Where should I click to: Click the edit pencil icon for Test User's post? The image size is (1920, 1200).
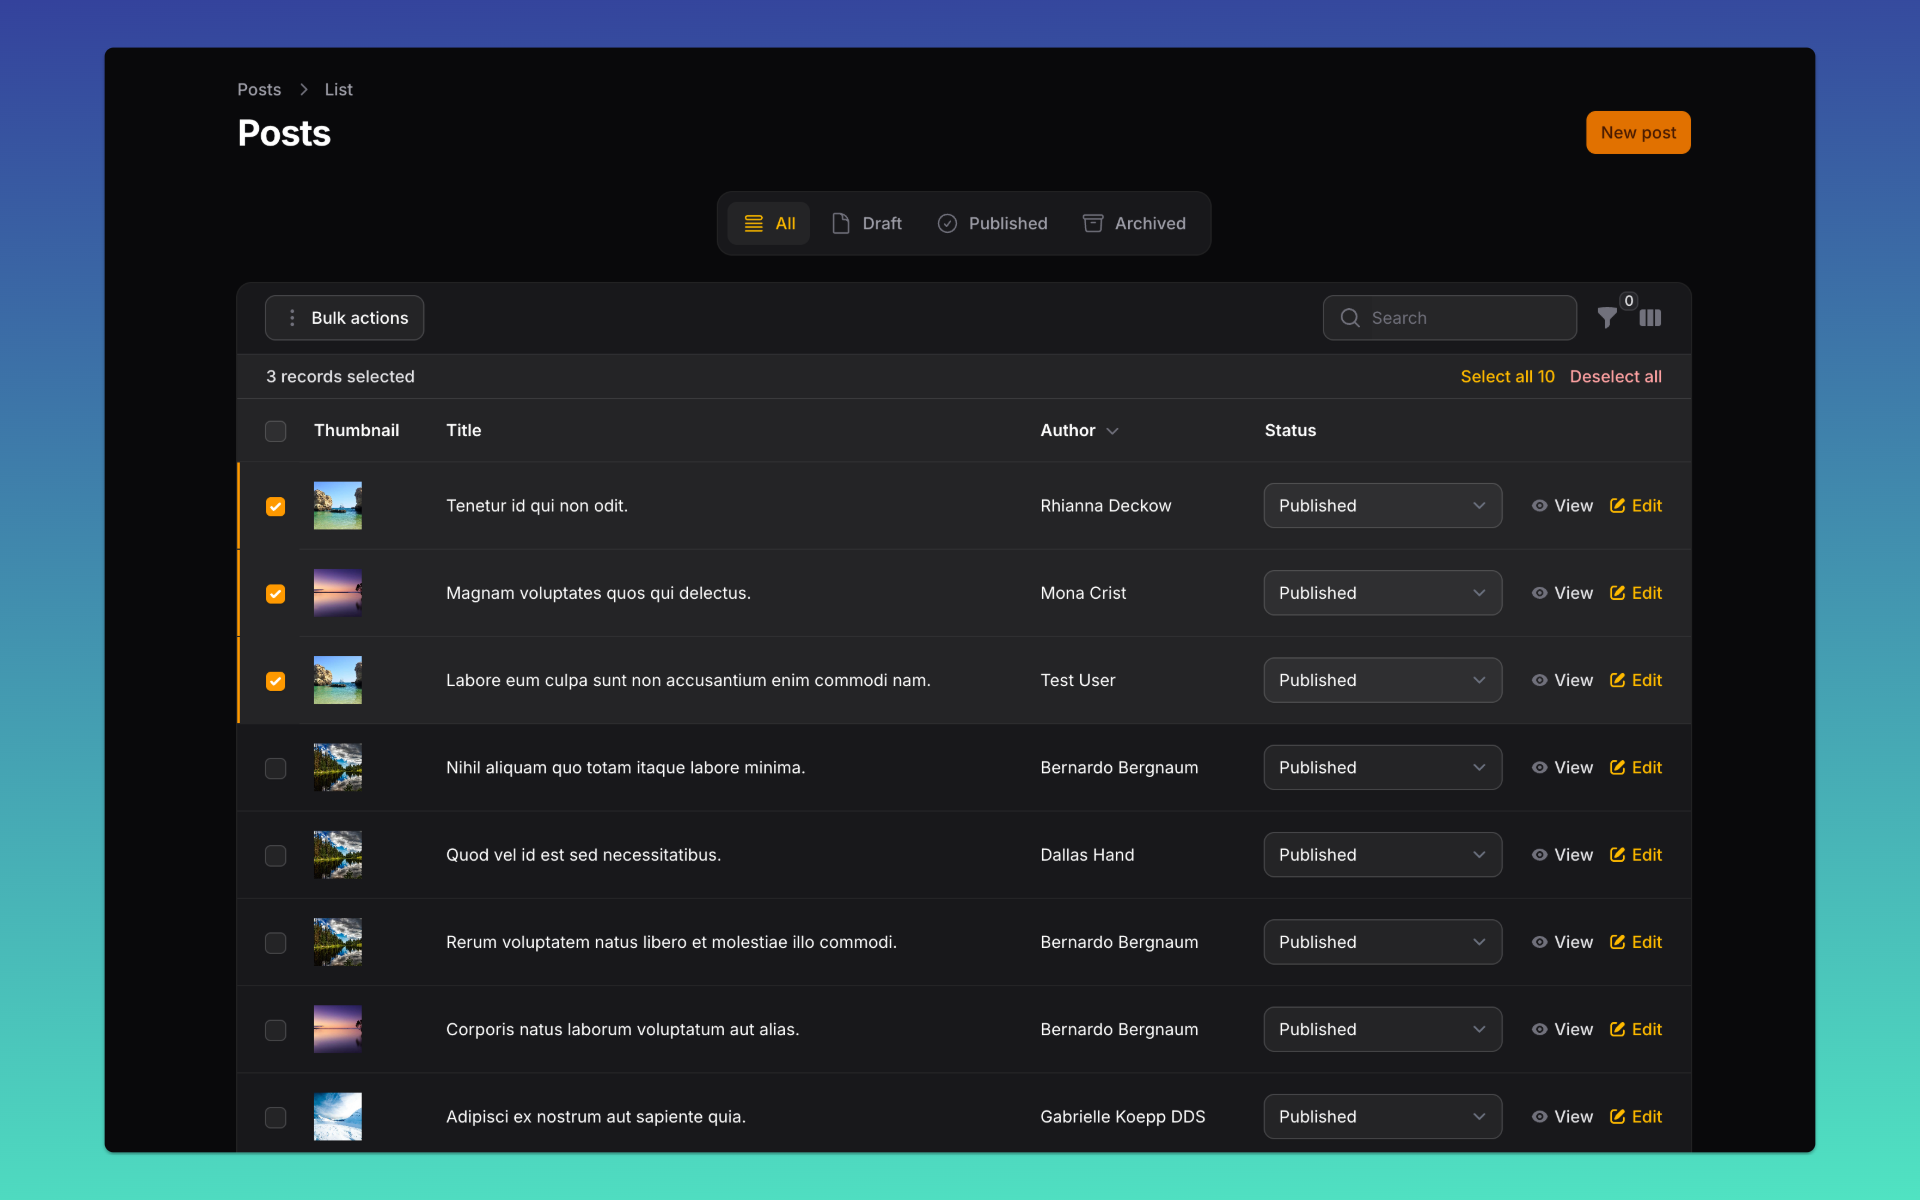pos(1617,680)
